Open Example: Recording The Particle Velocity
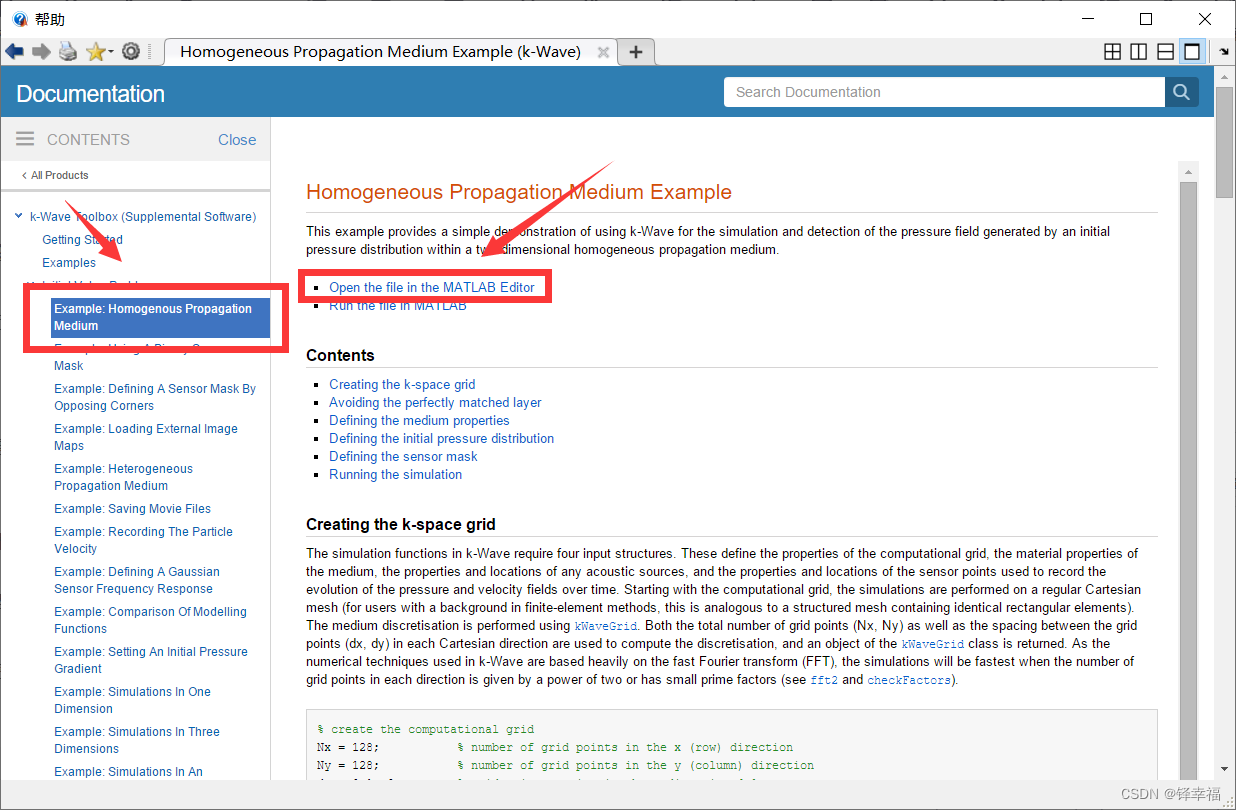Screen dimensions: 1236x810 143,540
